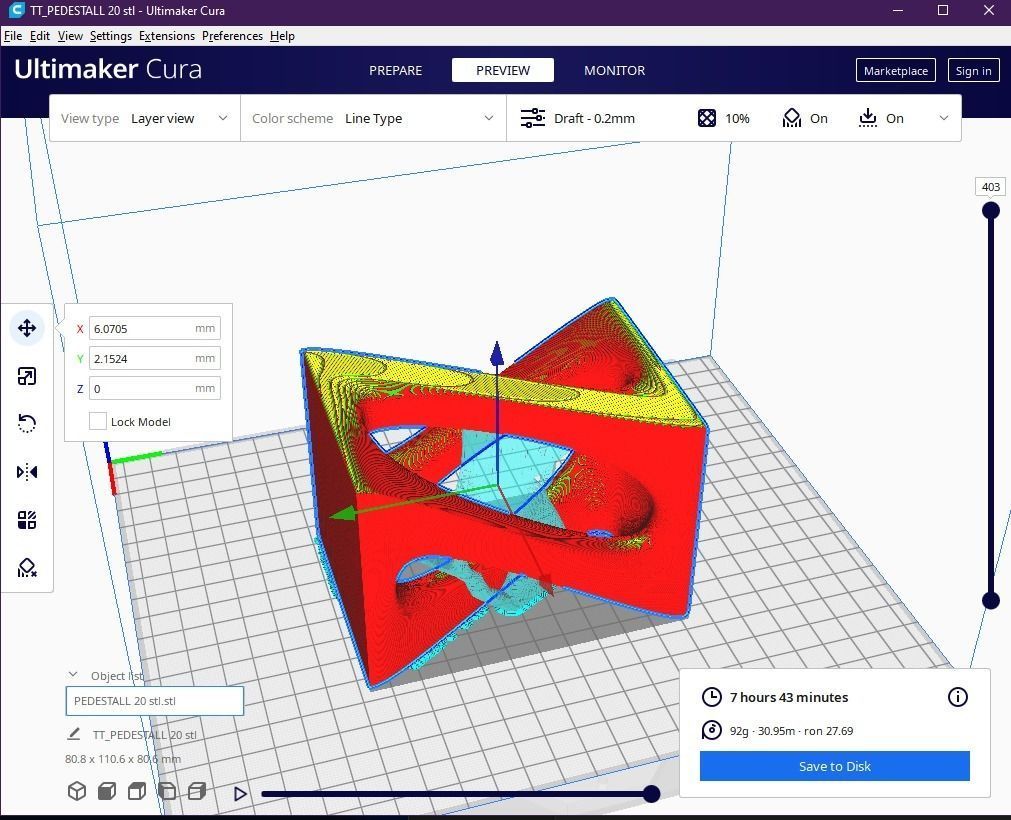Click the support On icon
This screenshot has width=1011, height=820.
coord(791,118)
